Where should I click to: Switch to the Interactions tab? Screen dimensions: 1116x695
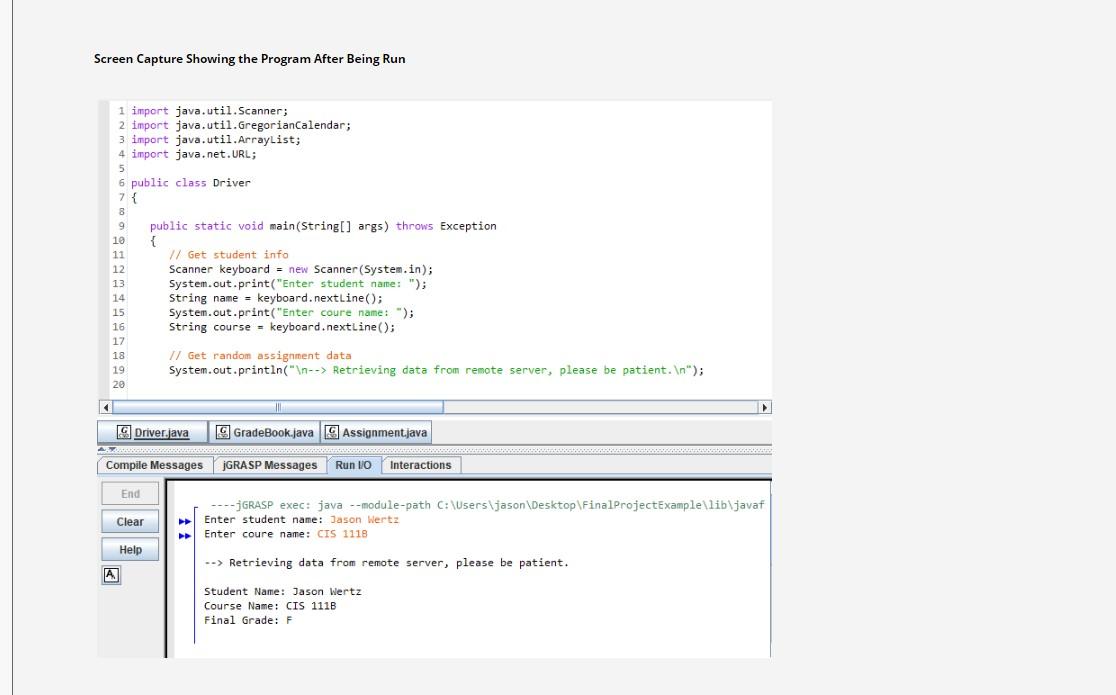(x=421, y=464)
